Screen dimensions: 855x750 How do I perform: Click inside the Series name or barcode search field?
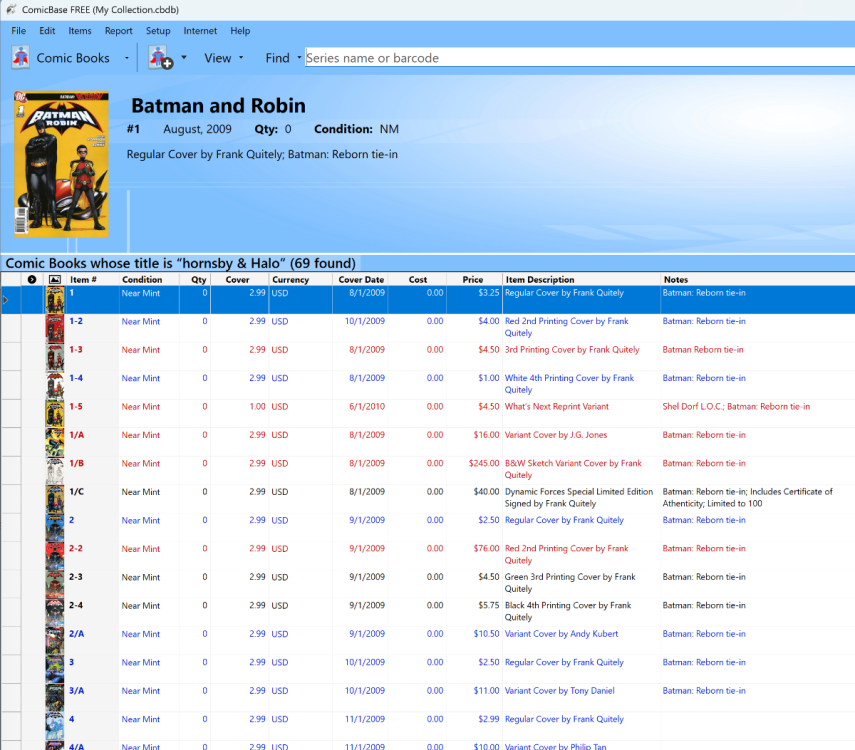tap(500, 58)
